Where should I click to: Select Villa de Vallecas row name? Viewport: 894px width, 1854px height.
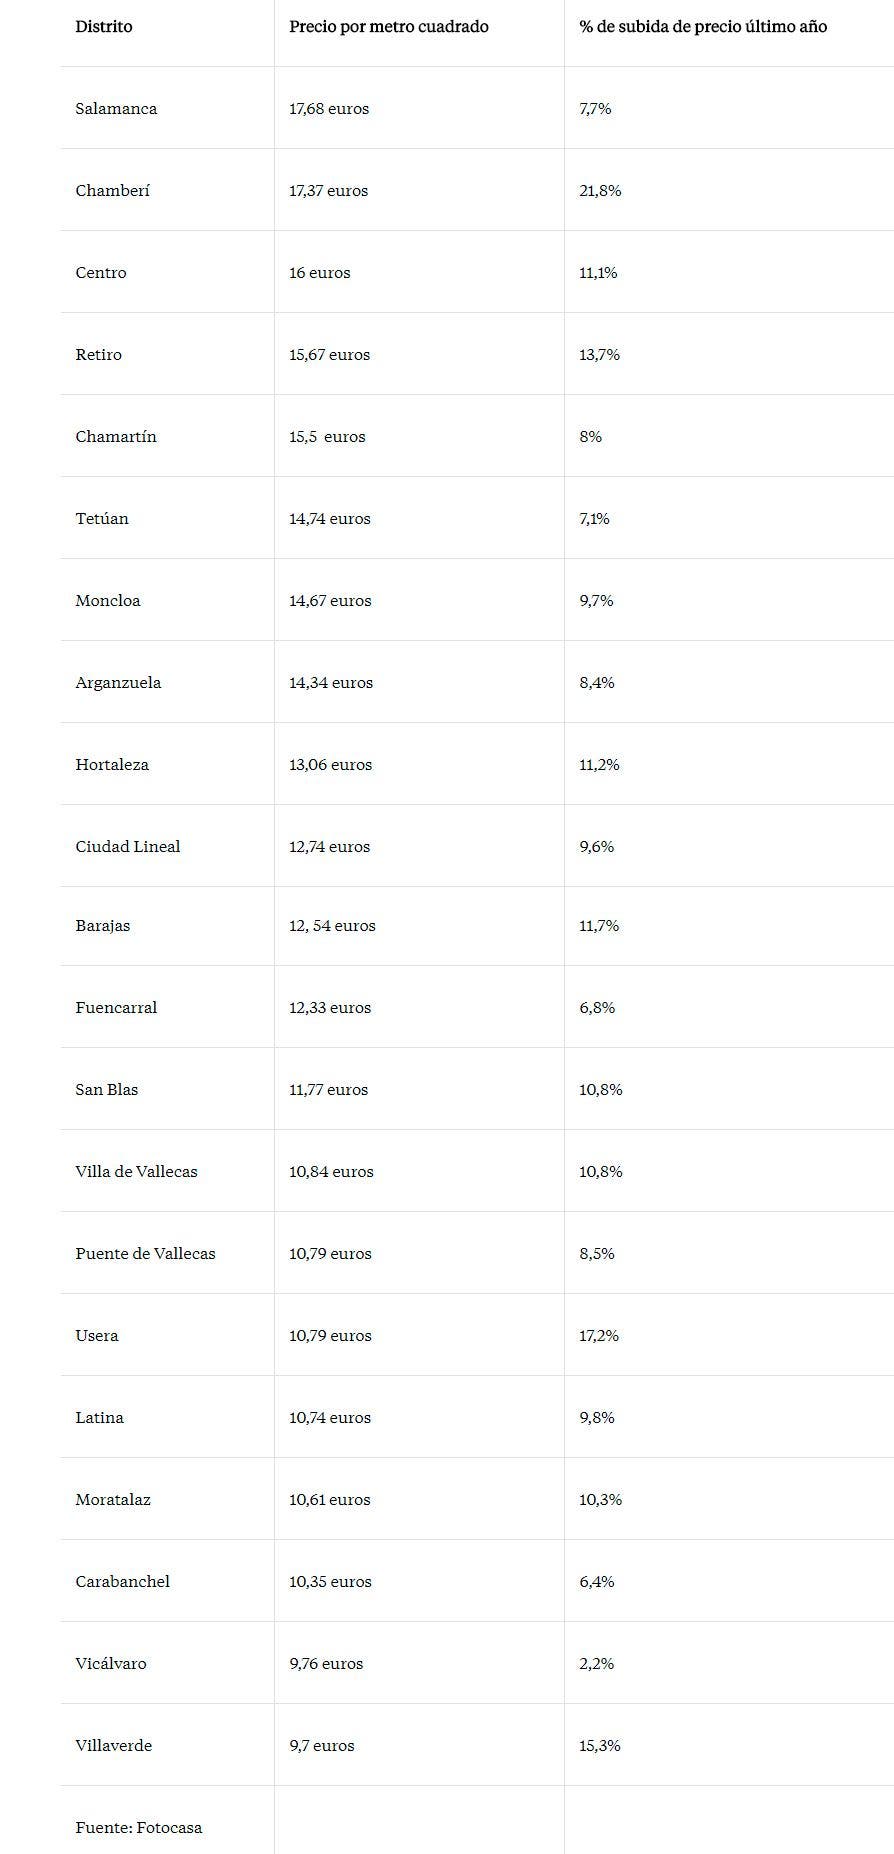137,1172
